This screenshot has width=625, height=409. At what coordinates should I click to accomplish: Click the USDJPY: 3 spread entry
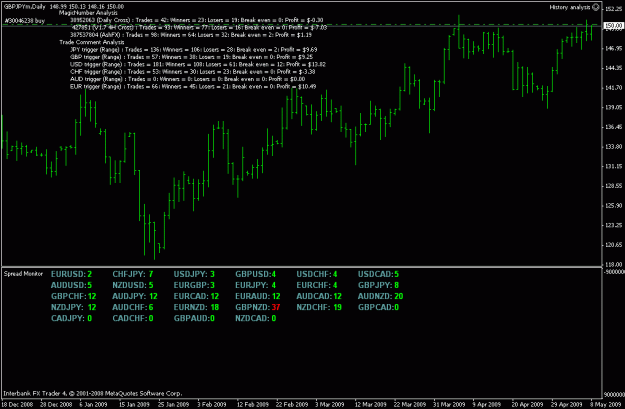194,274
